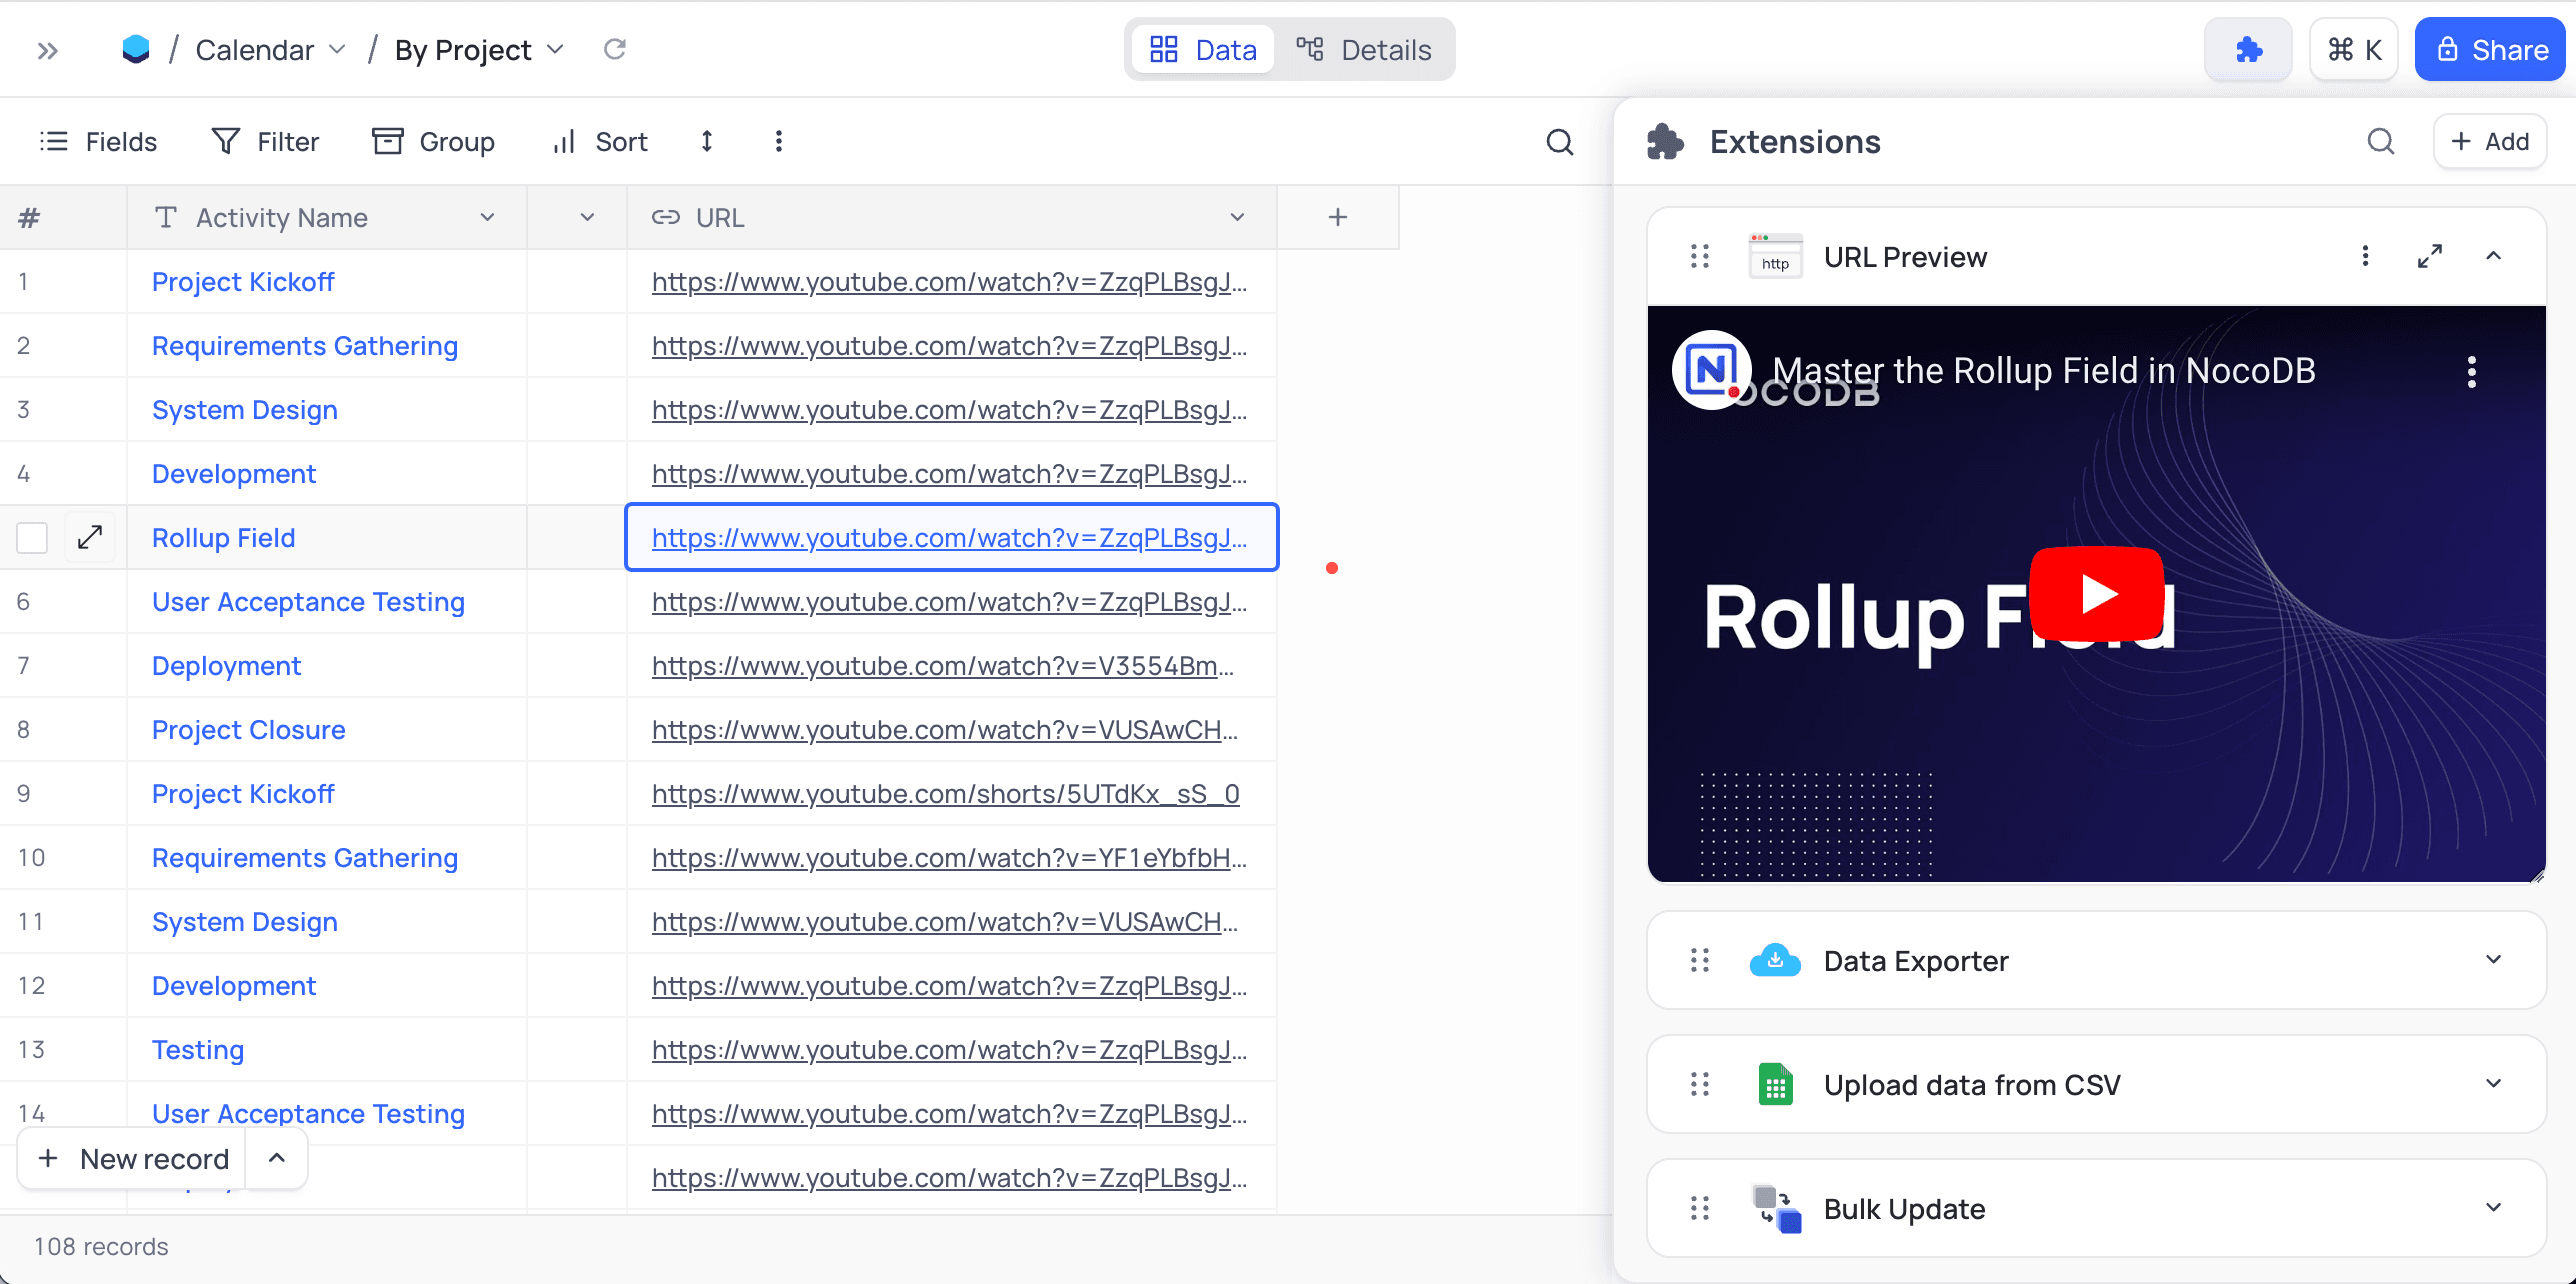Viewport: 2576px width, 1284px height.
Task: Open Extensions via the puzzle piece icon
Action: tap(2247, 48)
